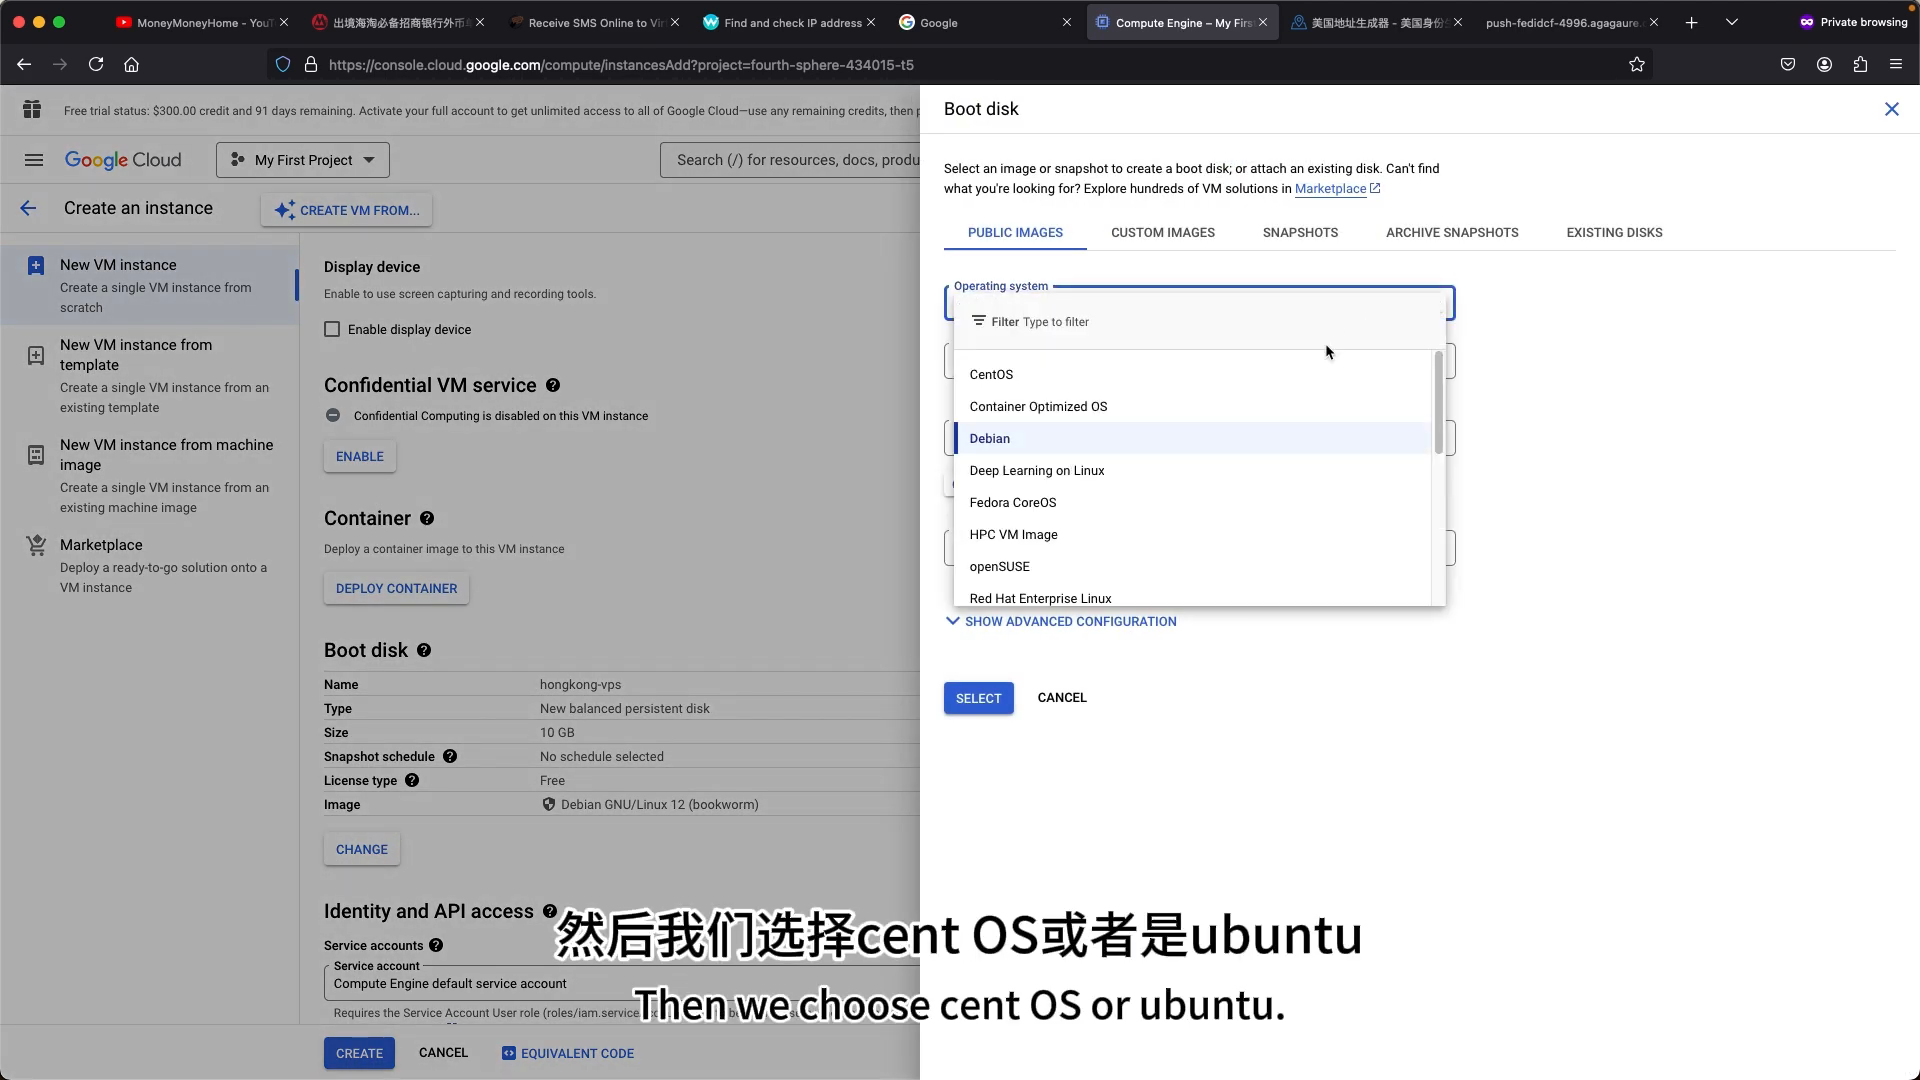Reload the page in the browser
This screenshot has height=1080, width=1920.
[x=96, y=64]
